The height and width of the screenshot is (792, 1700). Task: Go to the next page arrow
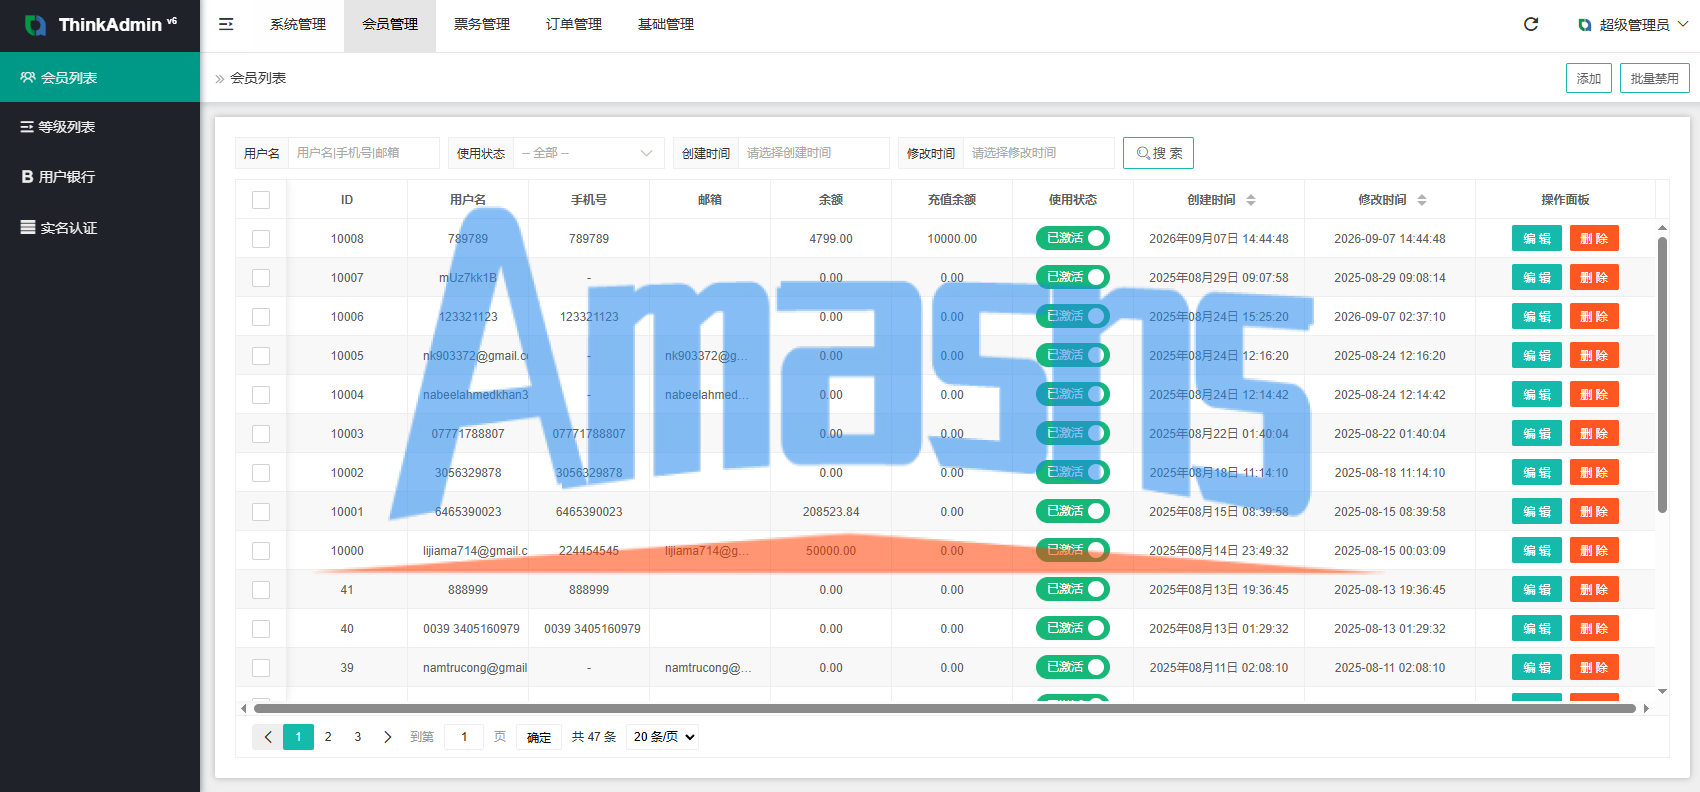(x=388, y=737)
